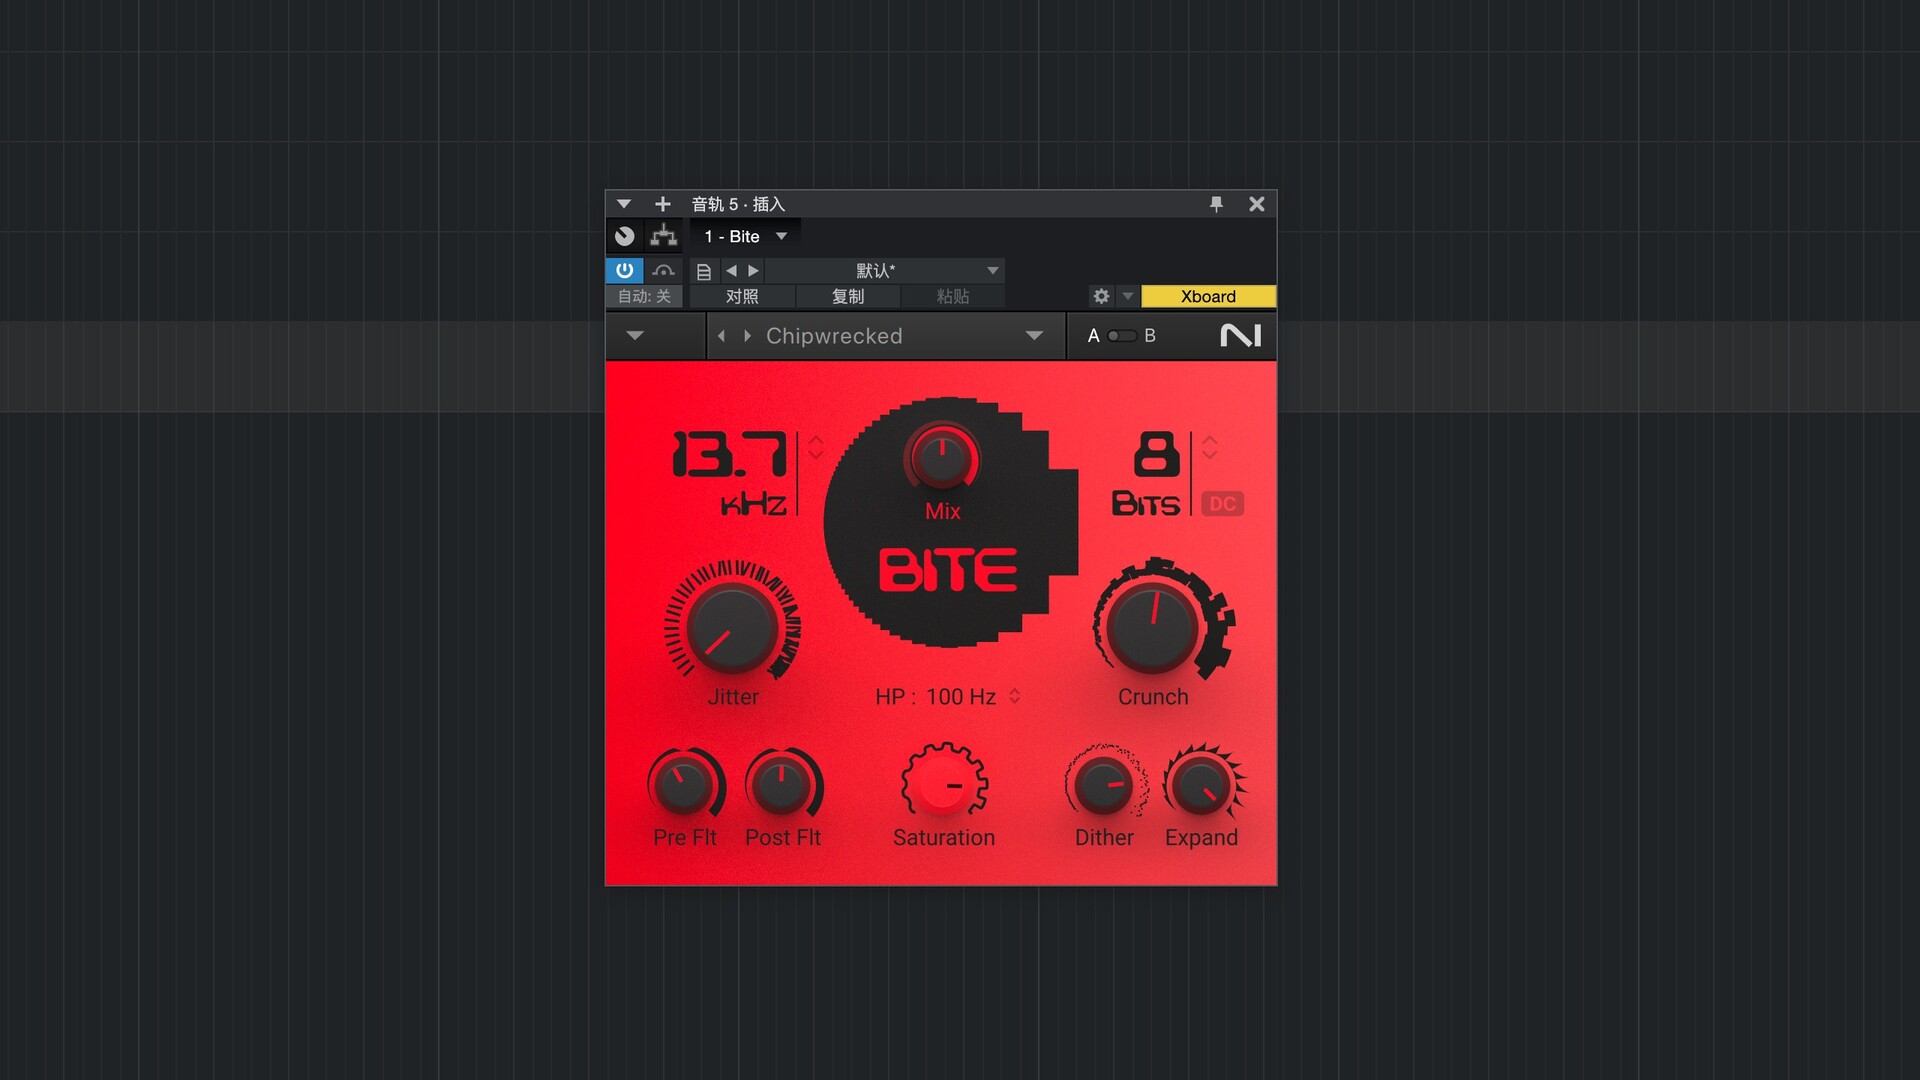Open plugin settings via the gear icon
Image resolution: width=1920 pixels, height=1080 pixels.
1100,296
